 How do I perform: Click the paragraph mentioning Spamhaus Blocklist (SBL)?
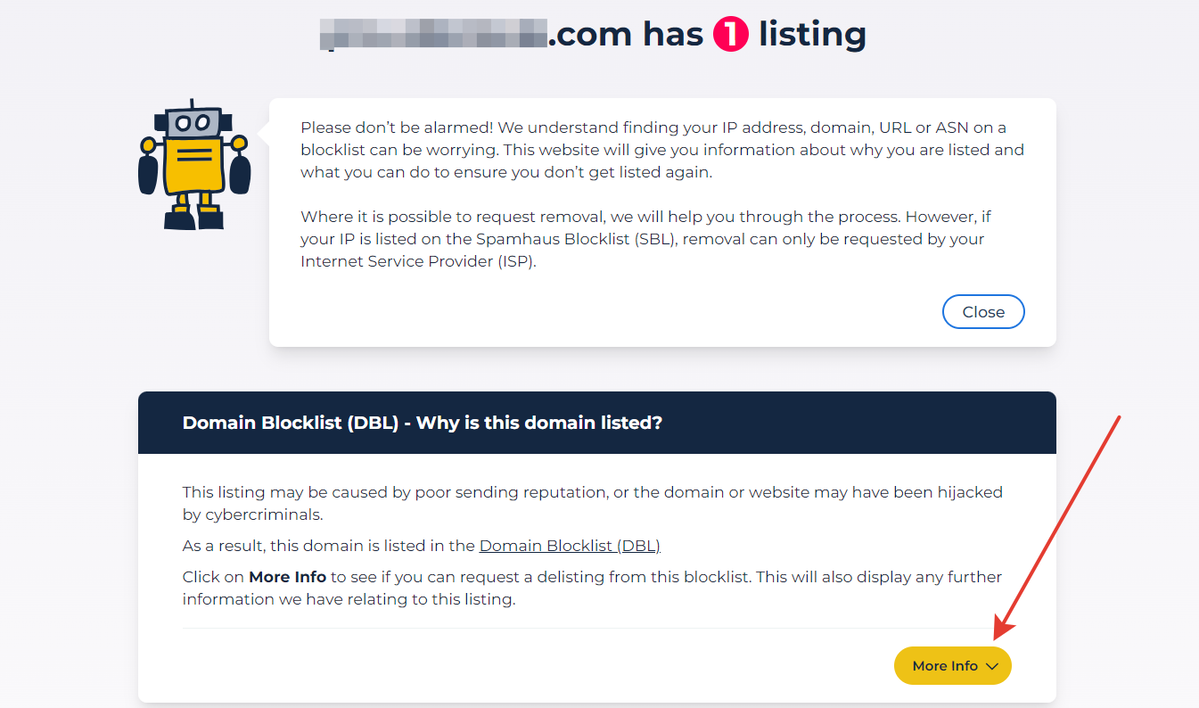[645, 239]
